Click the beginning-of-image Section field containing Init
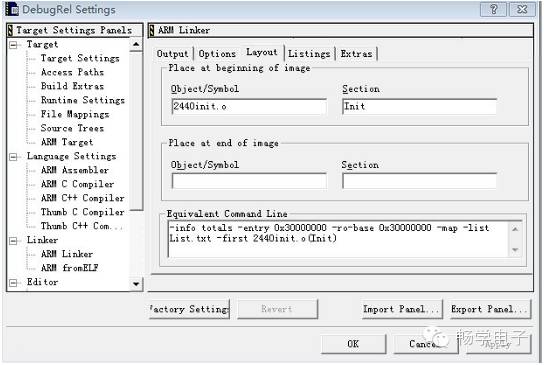Viewport: 544px width, 365px height. pyautogui.click(x=419, y=107)
